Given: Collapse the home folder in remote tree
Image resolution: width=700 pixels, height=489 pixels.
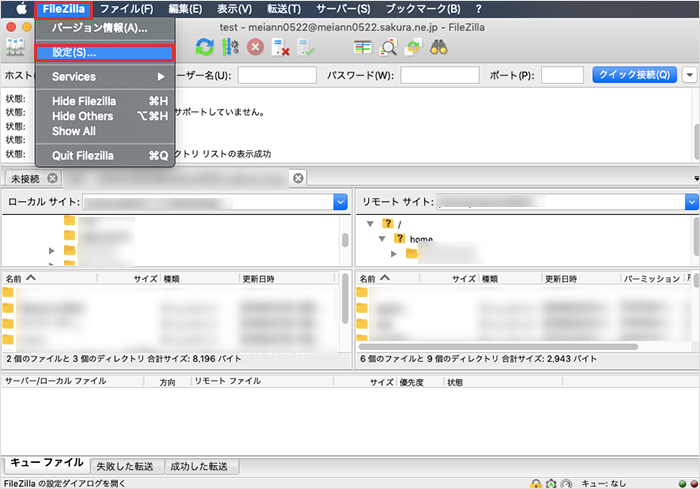Looking at the screenshot, I should pyautogui.click(x=383, y=239).
